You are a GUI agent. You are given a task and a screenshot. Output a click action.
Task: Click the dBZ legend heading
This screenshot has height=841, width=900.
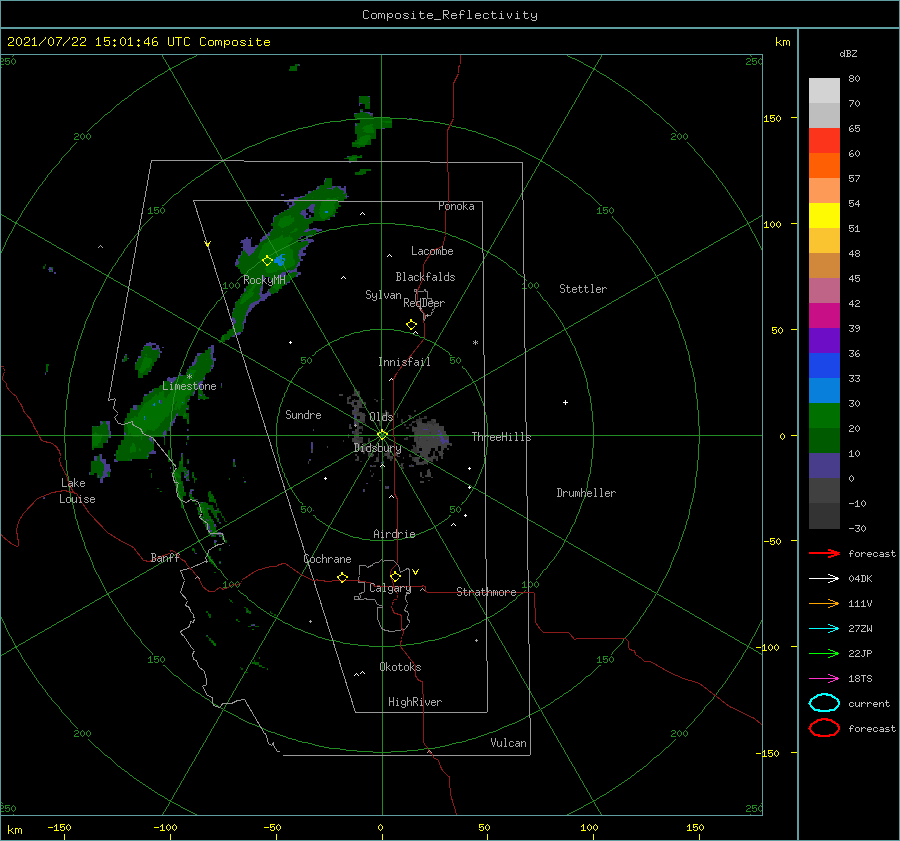(x=848, y=53)
